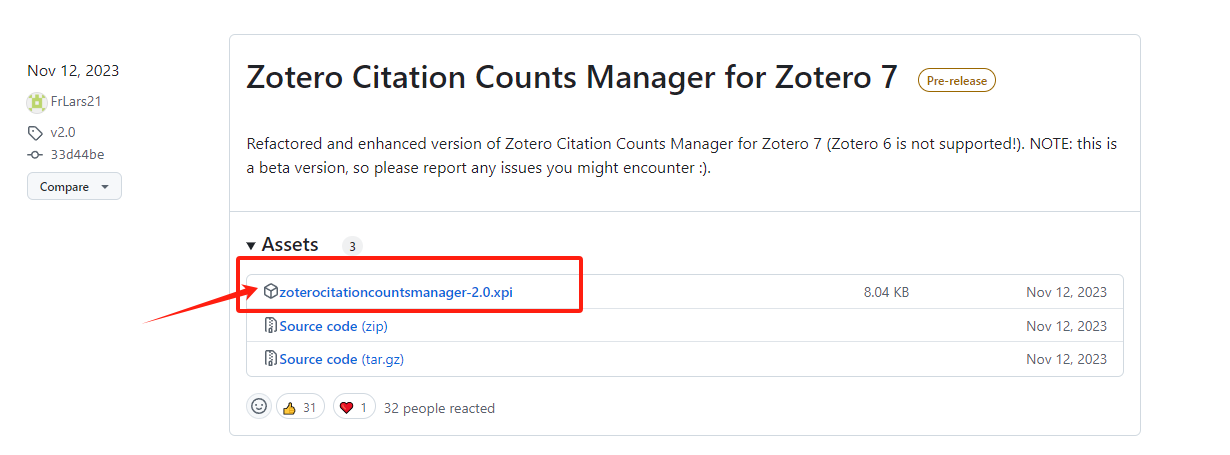Toggle the thumbs up reaction with 31
Image resolution: width=1230 pixels, height=455 pixels.
tap(300, 407)
